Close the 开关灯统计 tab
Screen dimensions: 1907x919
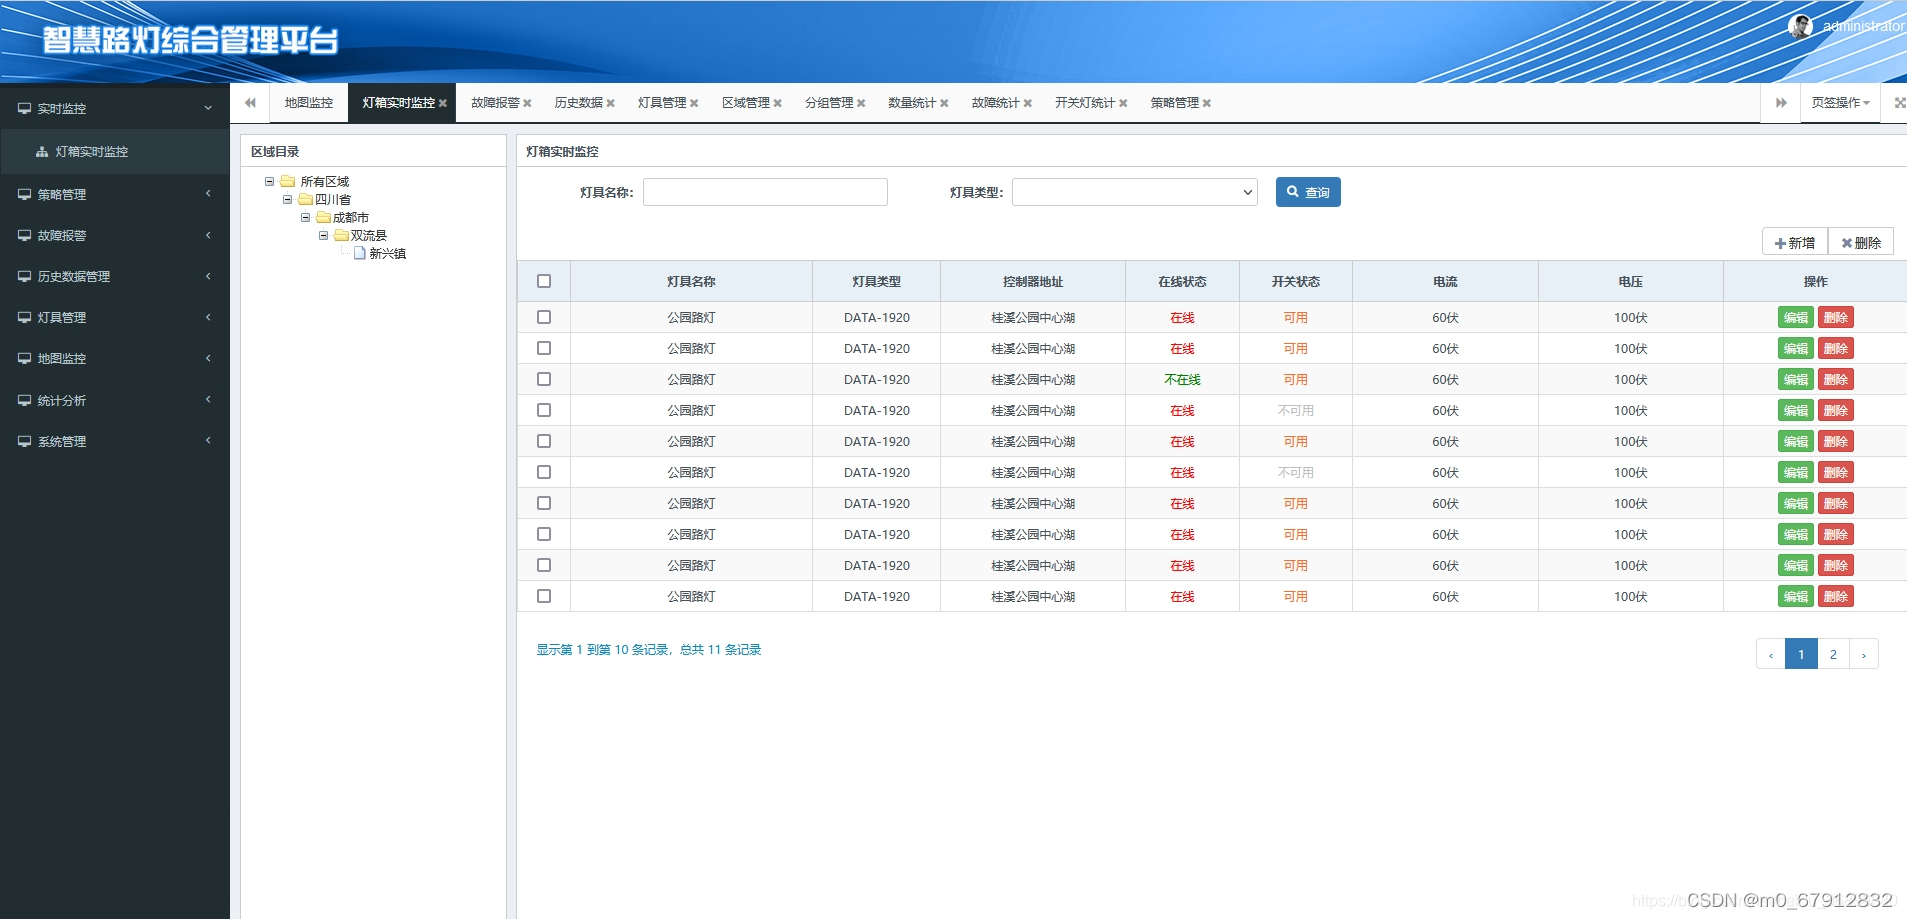[x=1123, y=103]
